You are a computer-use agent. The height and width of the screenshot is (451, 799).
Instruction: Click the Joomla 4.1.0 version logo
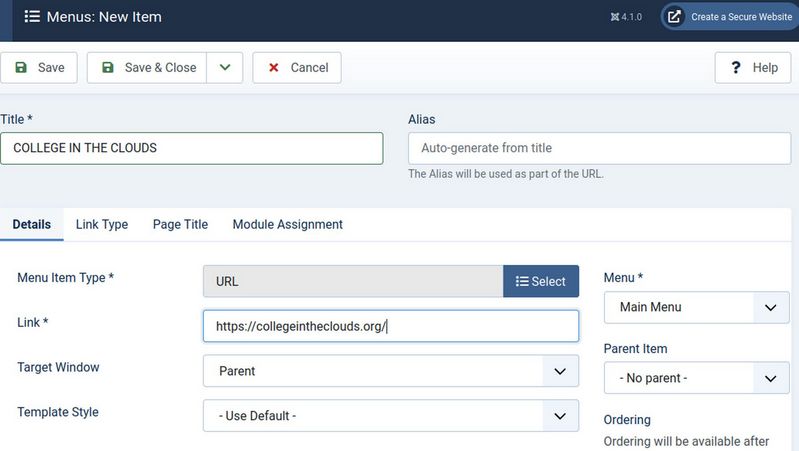click(626, 17)
